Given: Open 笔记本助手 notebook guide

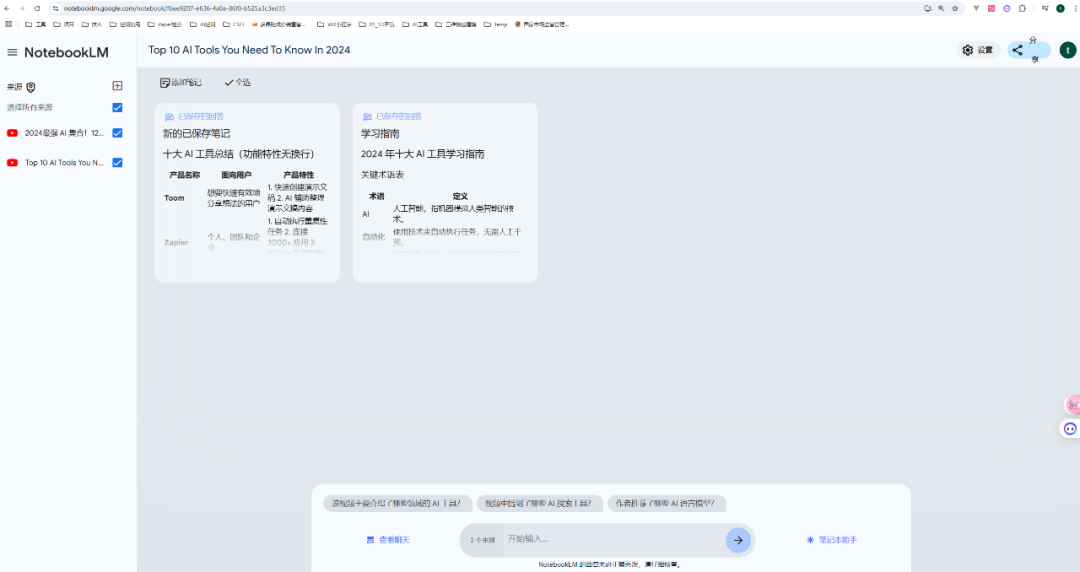Looking at the screenshot, I should [831, 540].
